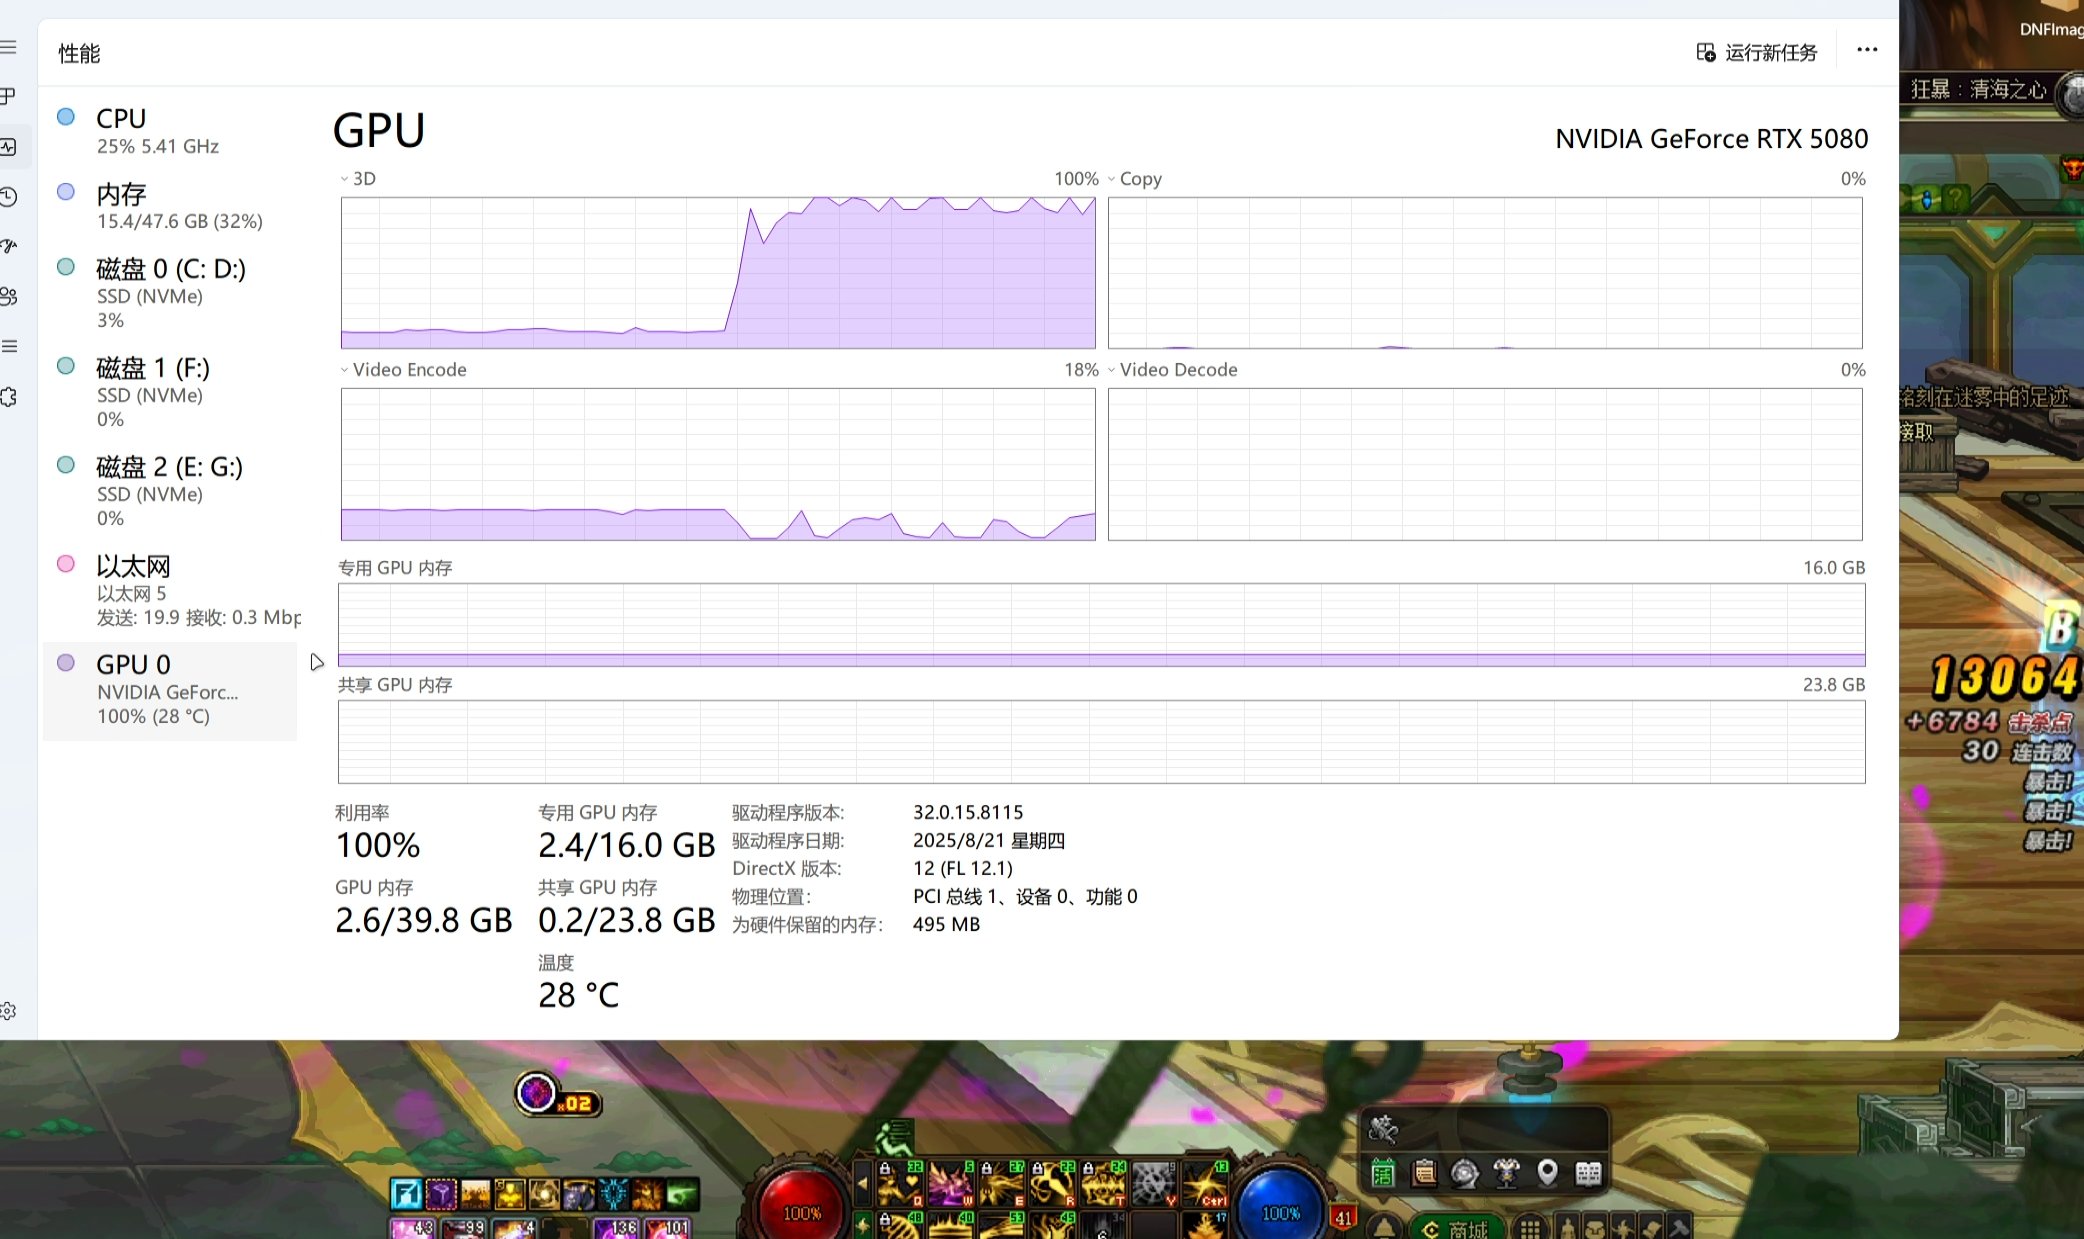Viewport: 2084px width, 1239px height.
Task: Switch to the Performance sidebar icon
Action: pyautogui.click(x=9, y=147)
